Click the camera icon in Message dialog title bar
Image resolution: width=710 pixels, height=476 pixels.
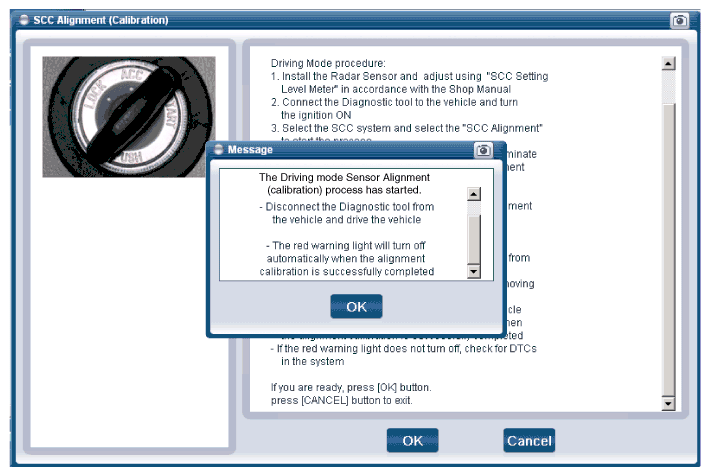[484, 150]
